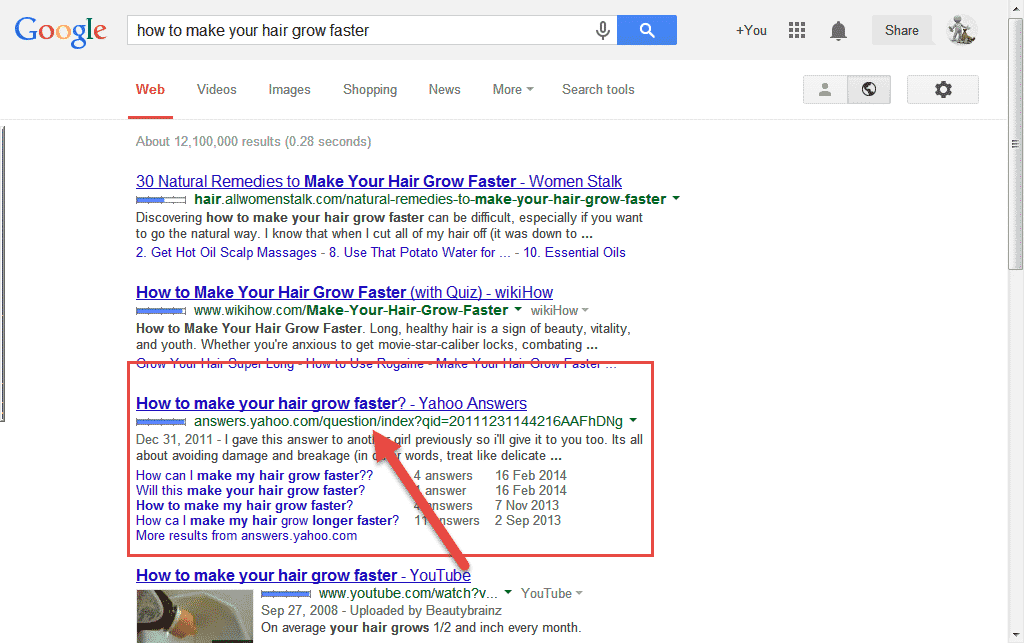Viewport: 1024px width, 643px height.
Task: Open 'How to make my hair grow faster?' question
Action: coord(244,505)
